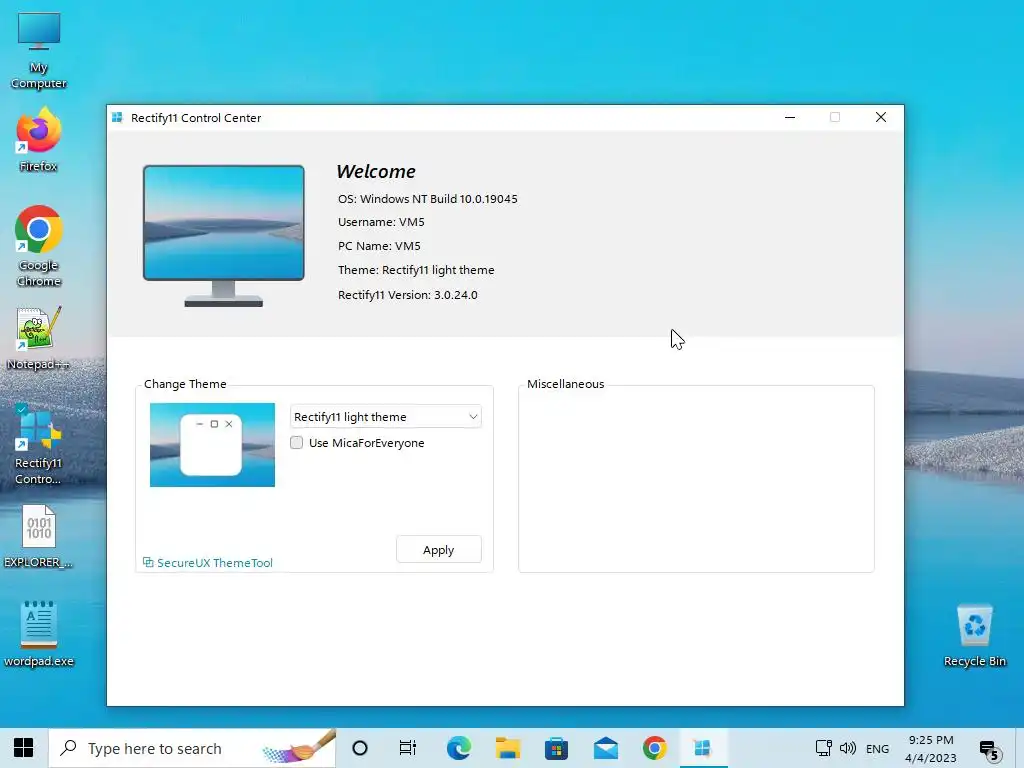Open Mail app from taskbar

pyautogui.click(x=605, y=748)
